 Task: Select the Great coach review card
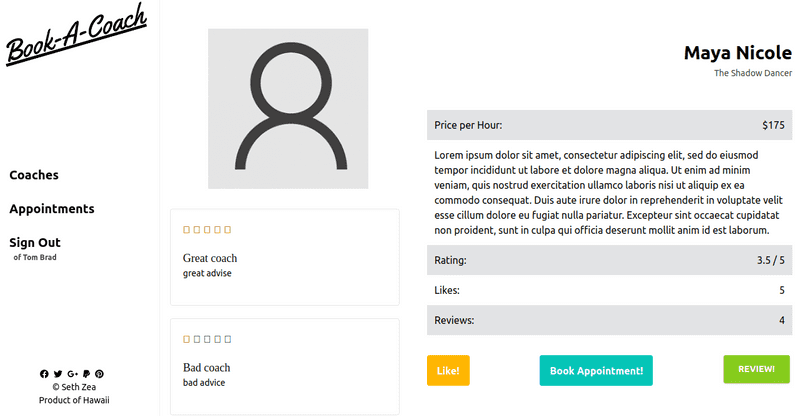click(x=285, y=257)
